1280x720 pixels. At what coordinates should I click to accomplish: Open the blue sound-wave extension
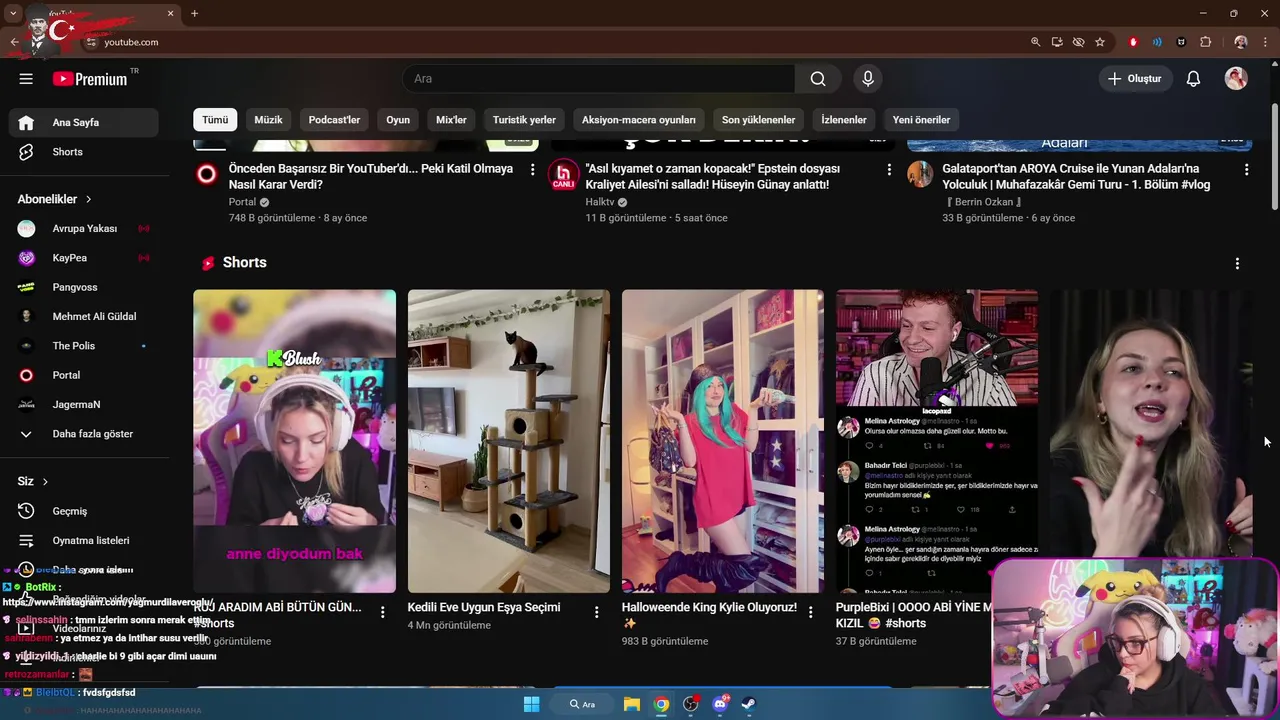[1157, 42]
